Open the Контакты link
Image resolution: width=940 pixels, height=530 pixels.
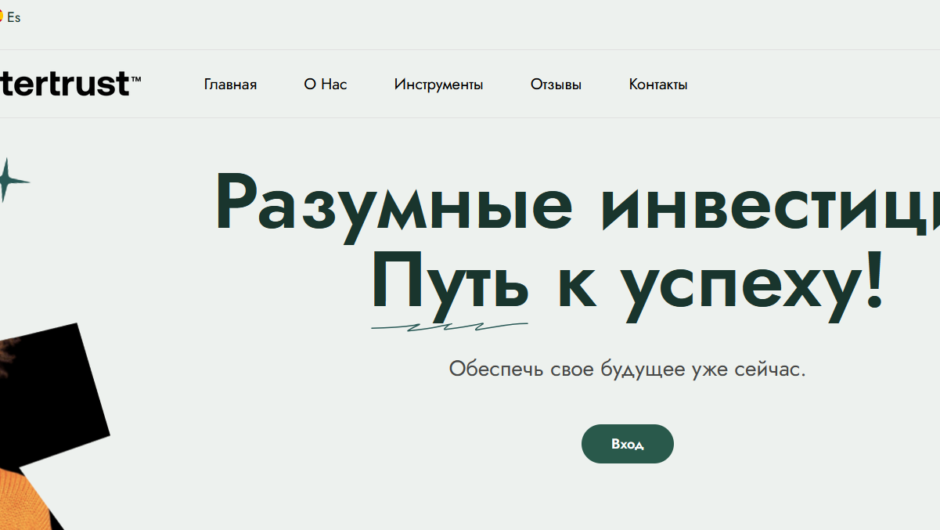[x=657, y=85]
